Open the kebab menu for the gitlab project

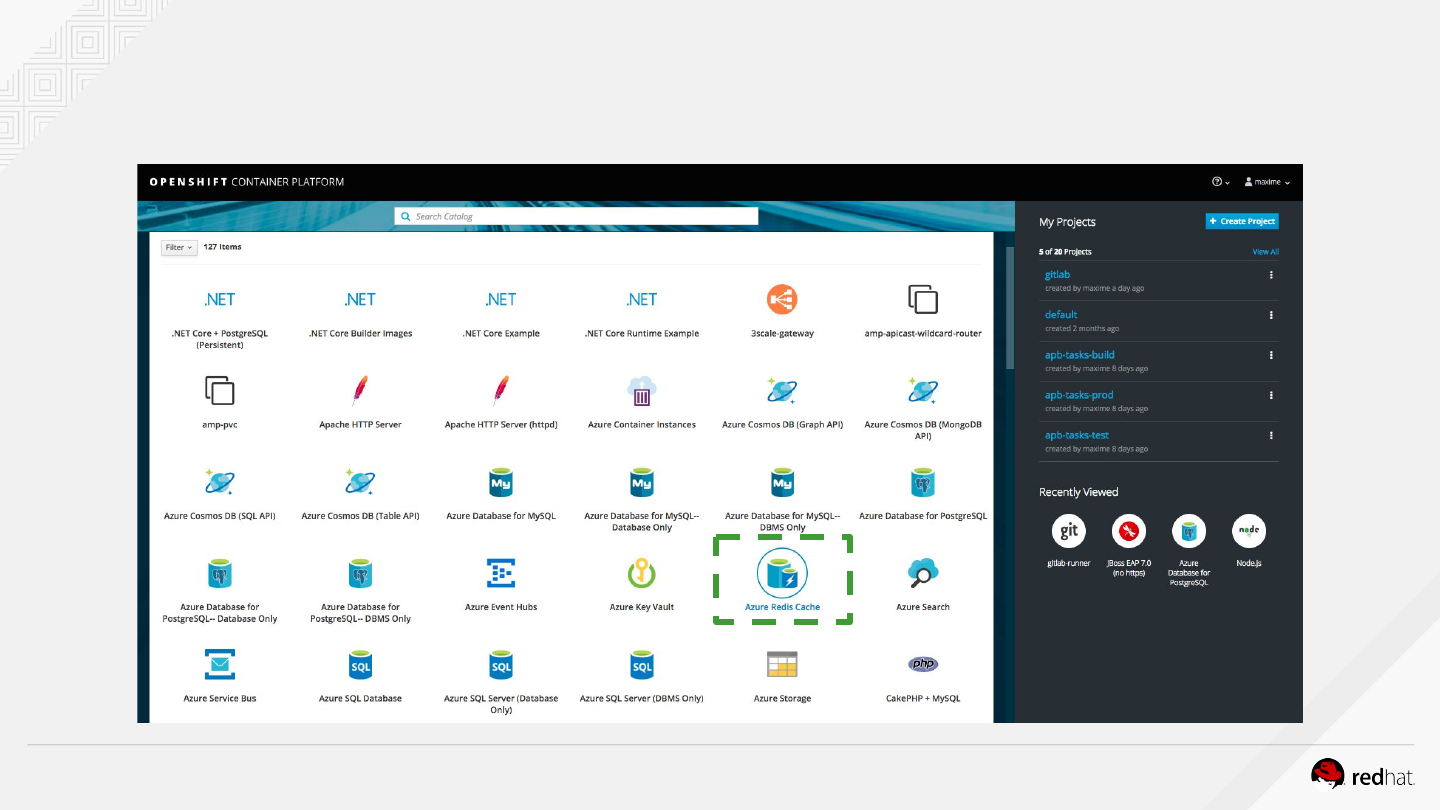pos(1271,275)
